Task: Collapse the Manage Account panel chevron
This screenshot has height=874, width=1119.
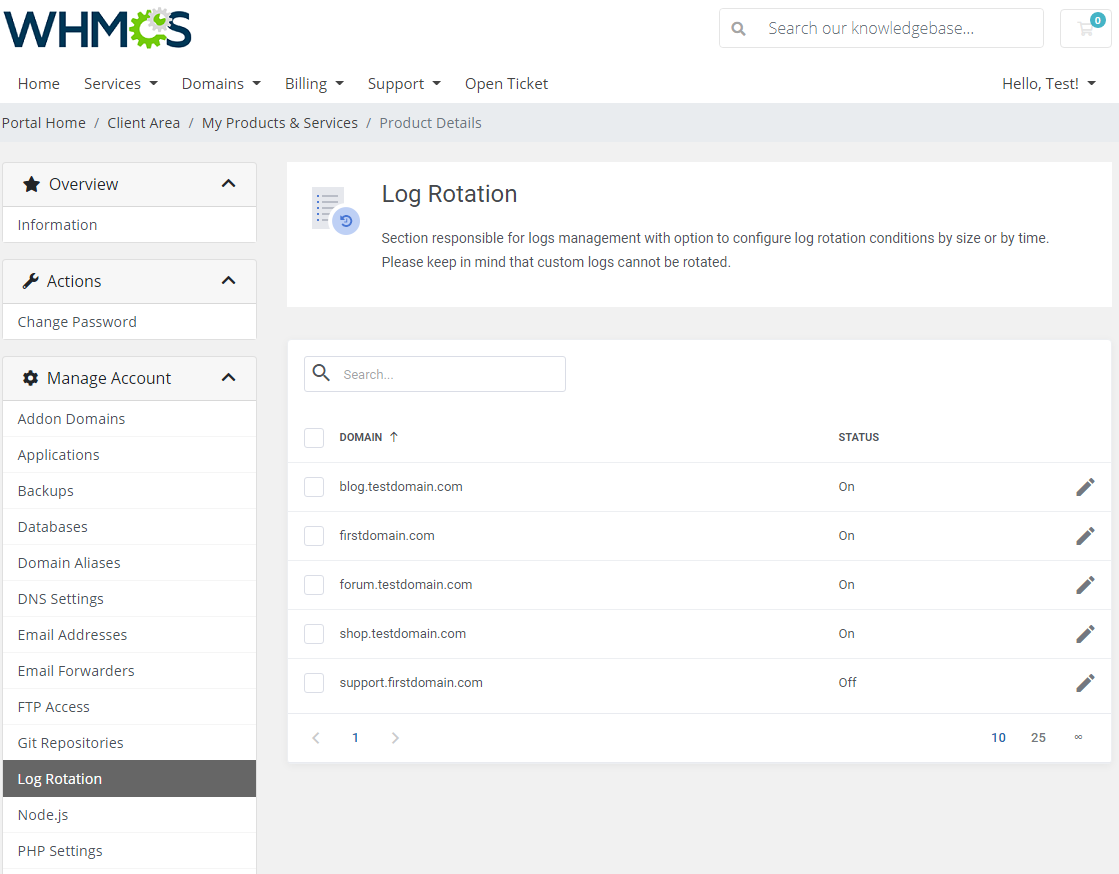Action: [228, 377]
